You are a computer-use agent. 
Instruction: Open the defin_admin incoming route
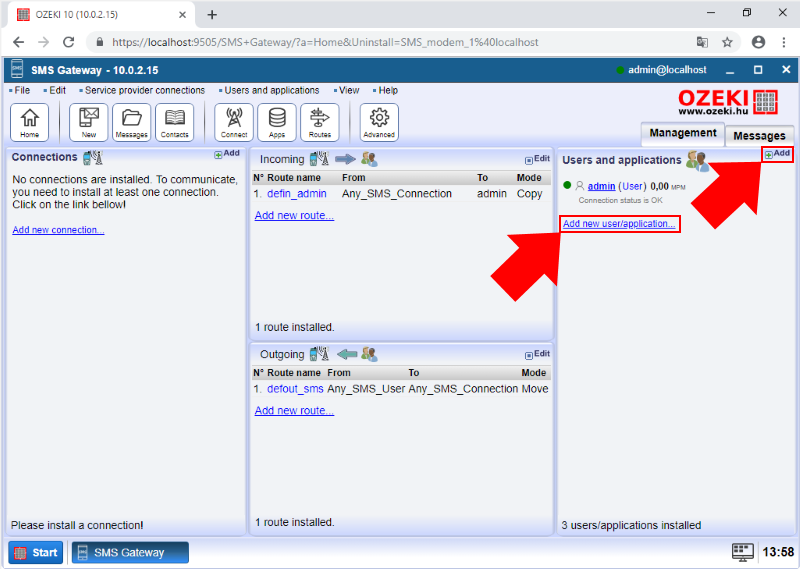coord(296,194)
